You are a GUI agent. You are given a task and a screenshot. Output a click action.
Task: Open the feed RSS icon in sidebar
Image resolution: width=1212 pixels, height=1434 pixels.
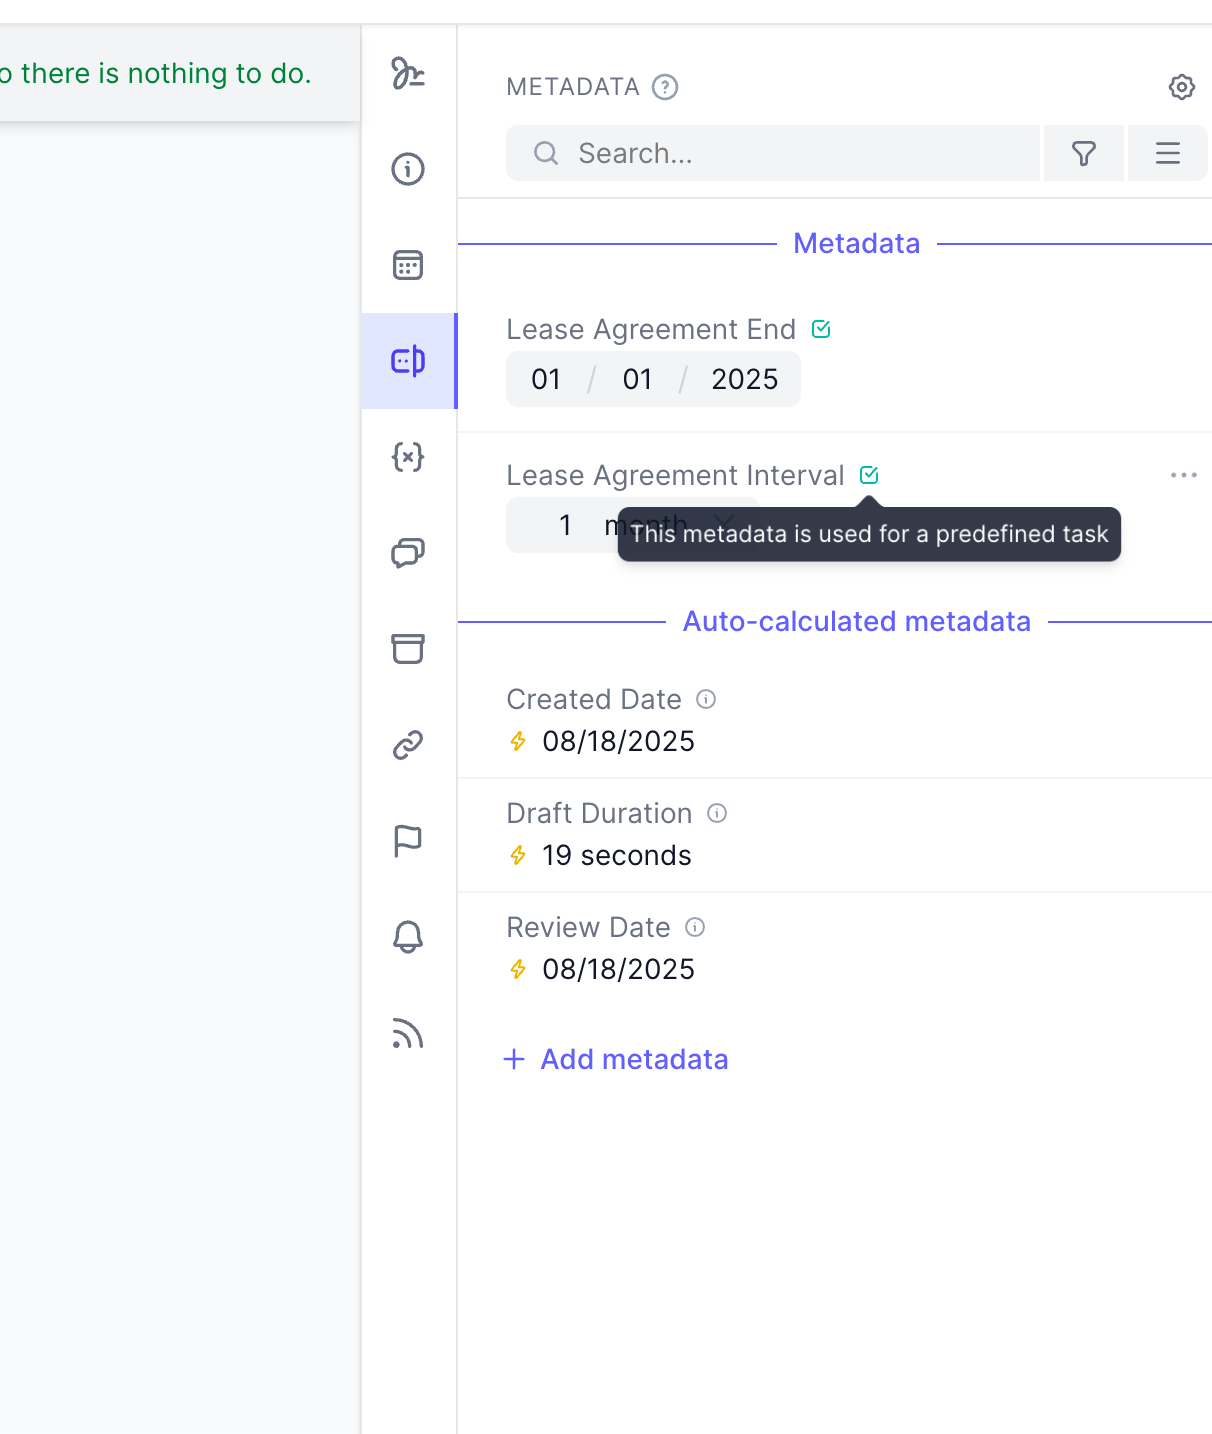pyautogui.click(x=408, y=1033)
